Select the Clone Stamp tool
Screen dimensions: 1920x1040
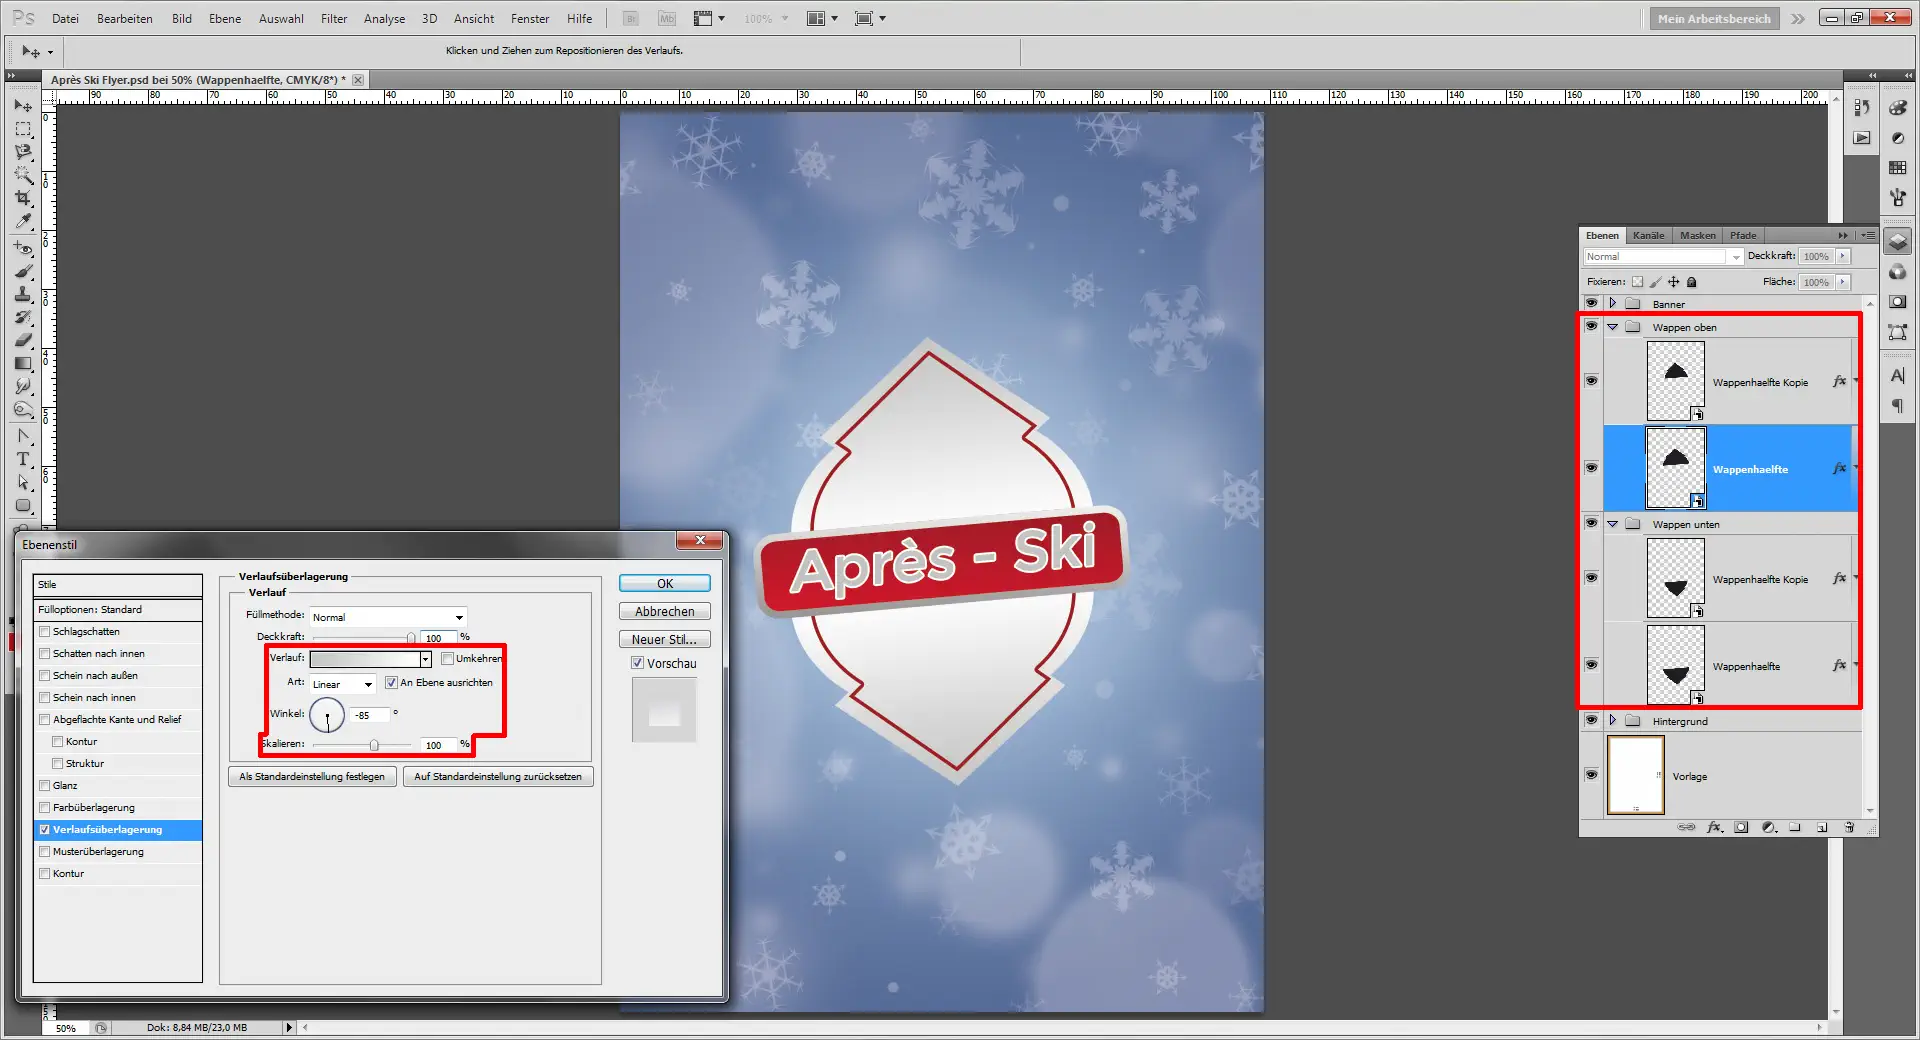[x=22, y=295]
